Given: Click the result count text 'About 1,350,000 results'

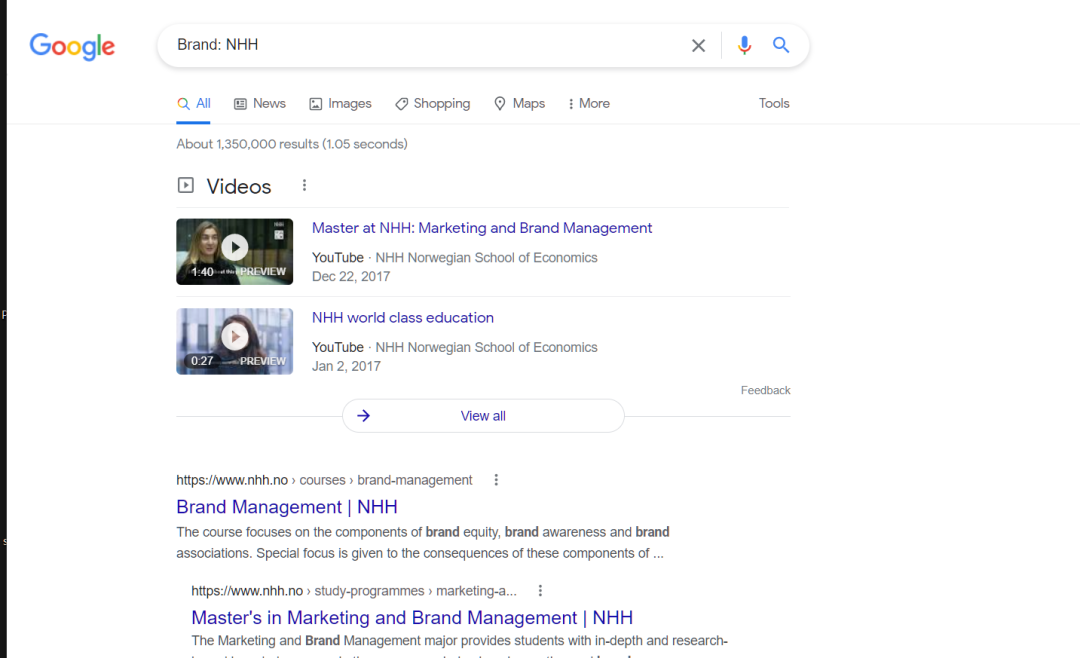Looking at the screenshot, I should tap(247, 144).
